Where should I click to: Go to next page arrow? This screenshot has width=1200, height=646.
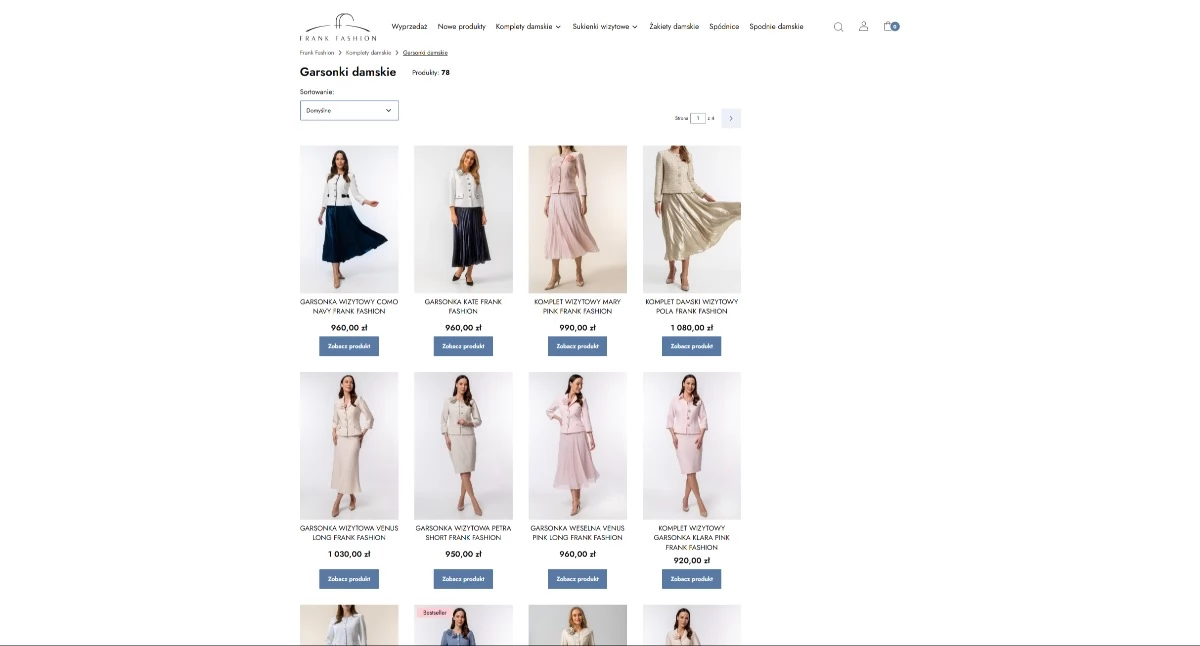click(731, 118)
